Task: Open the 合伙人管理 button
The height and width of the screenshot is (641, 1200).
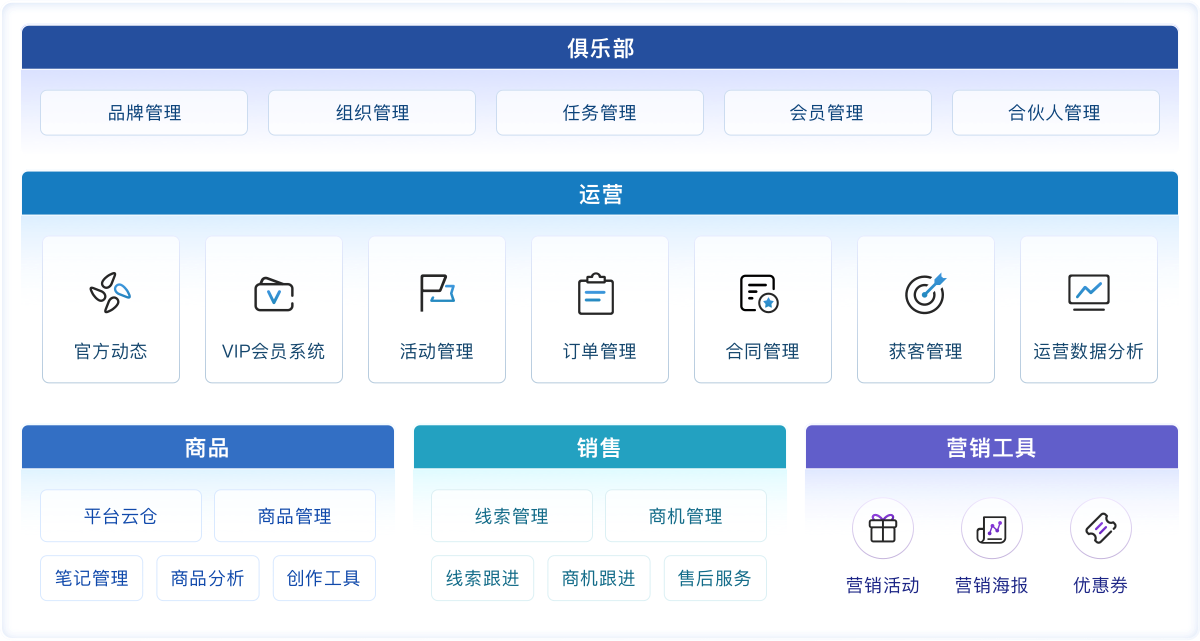Action: tap(1056, 113)
